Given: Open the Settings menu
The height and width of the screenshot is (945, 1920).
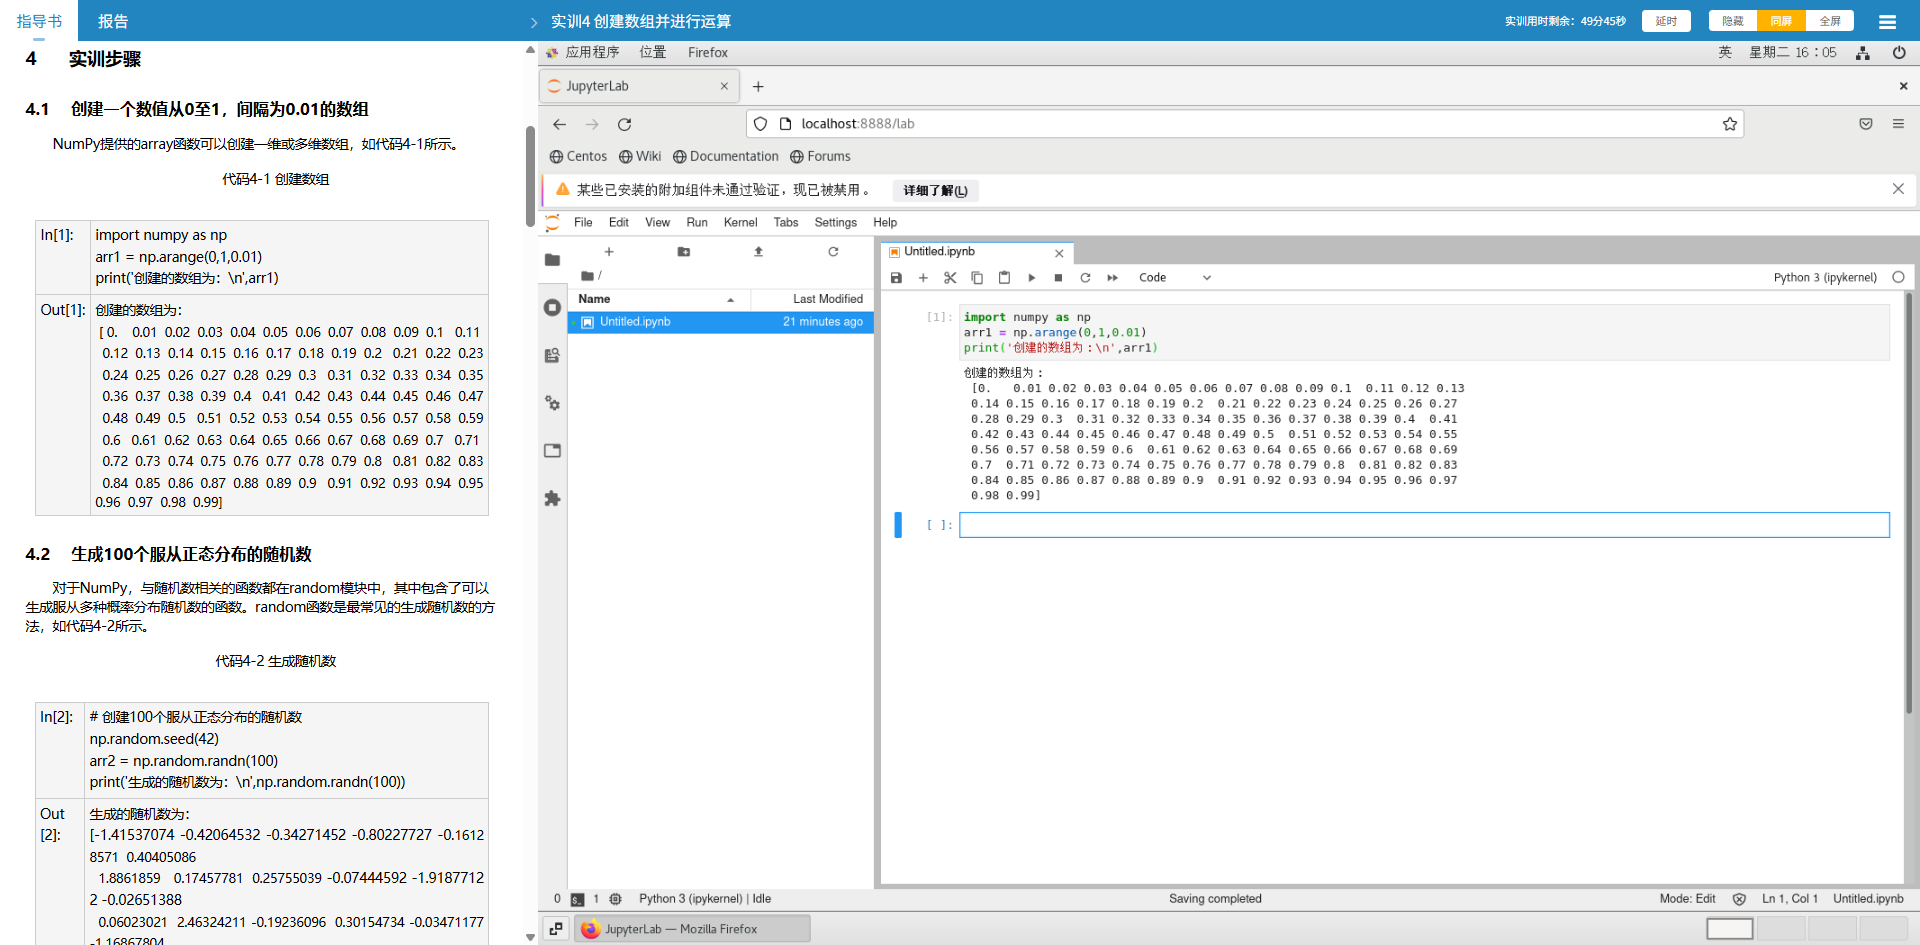Looking at the screenshot, I should tap(835, 223).
